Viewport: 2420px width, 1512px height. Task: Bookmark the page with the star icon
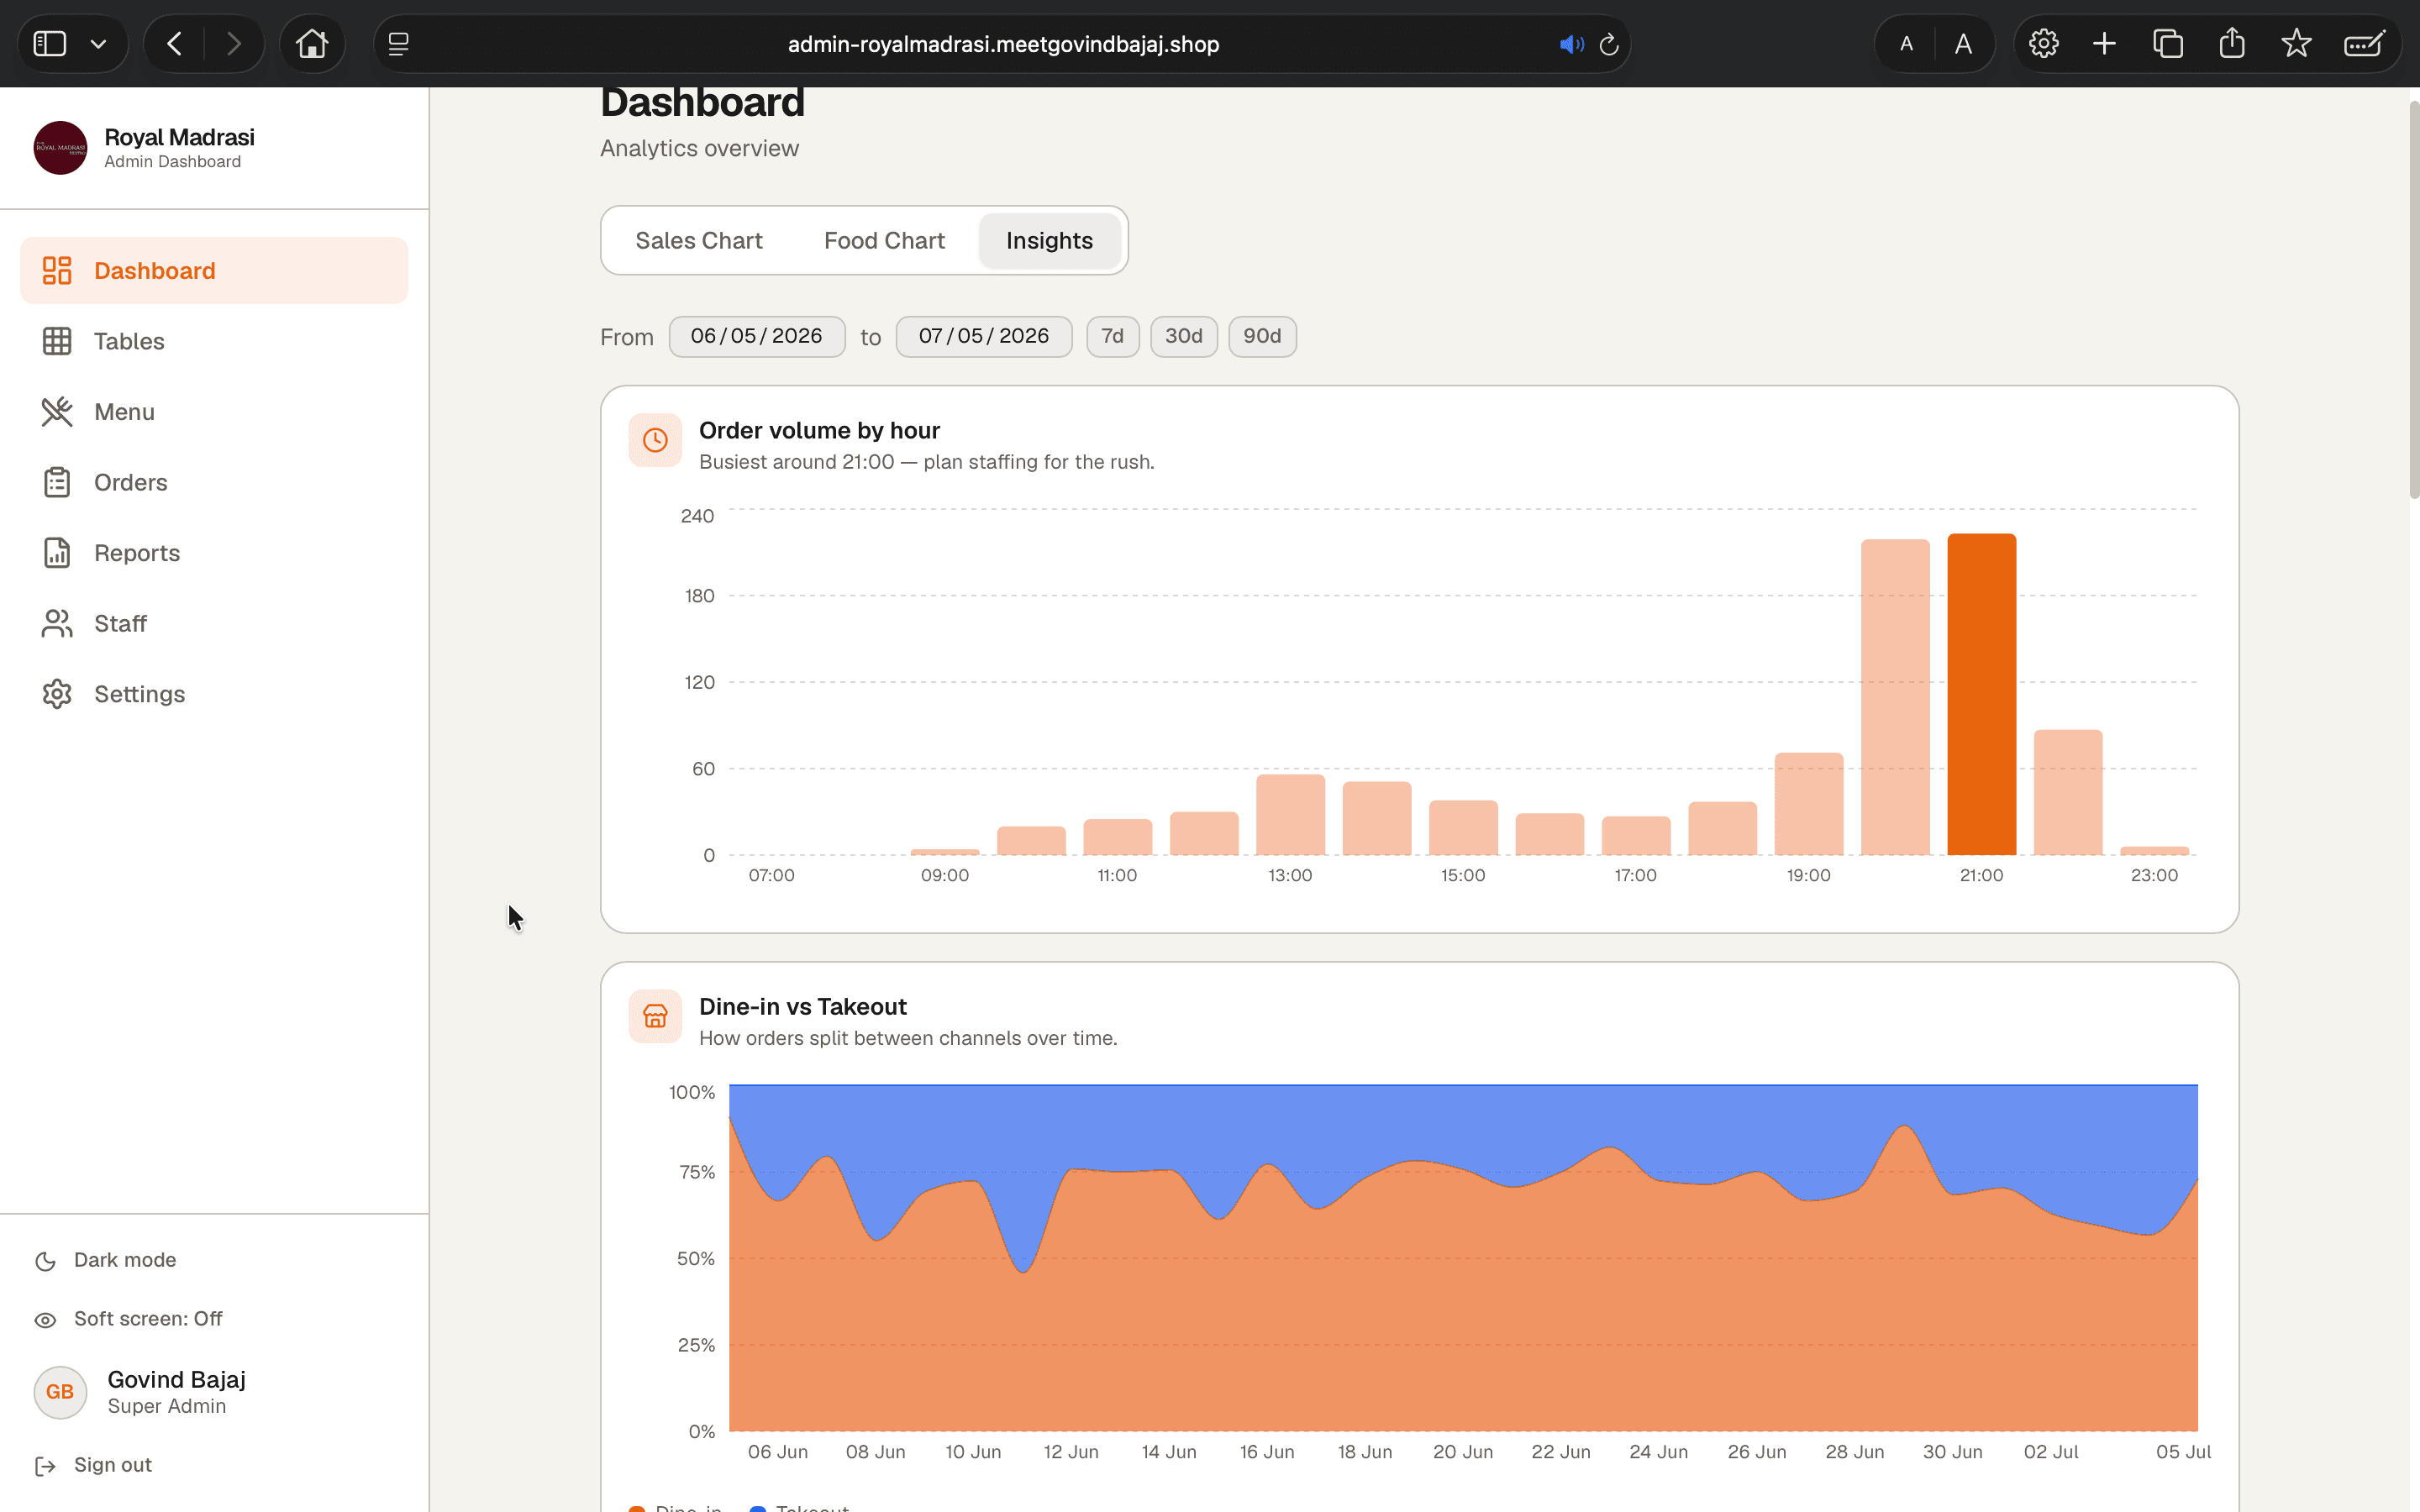click(x=2296, y=44)
